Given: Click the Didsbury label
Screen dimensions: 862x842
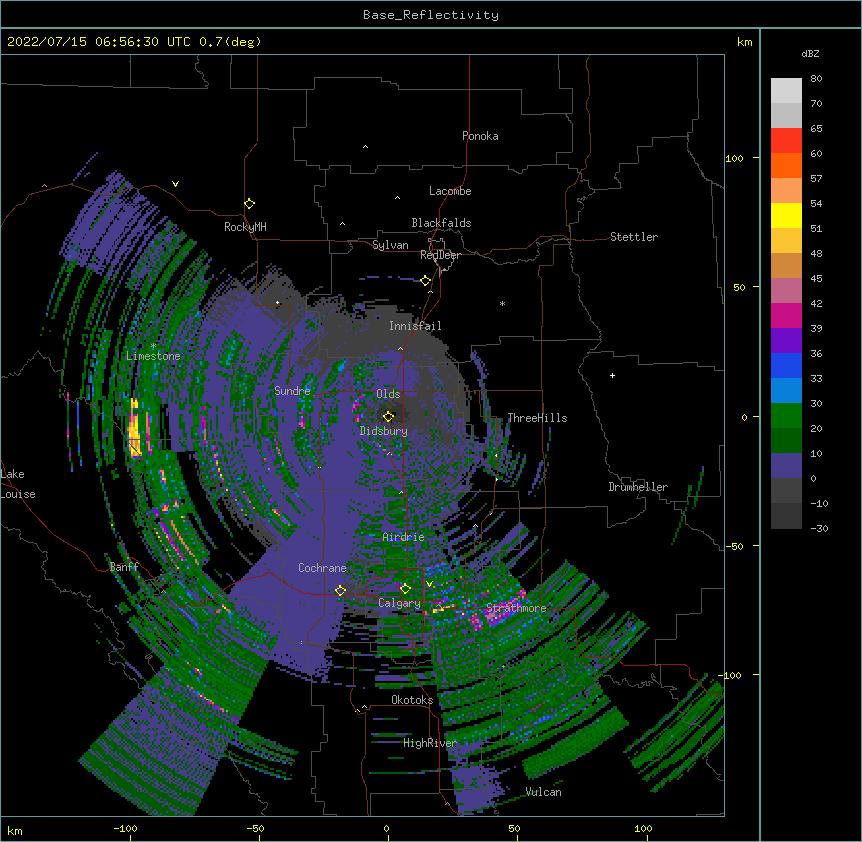Looking at the screenshot, I should coord(384,431).
